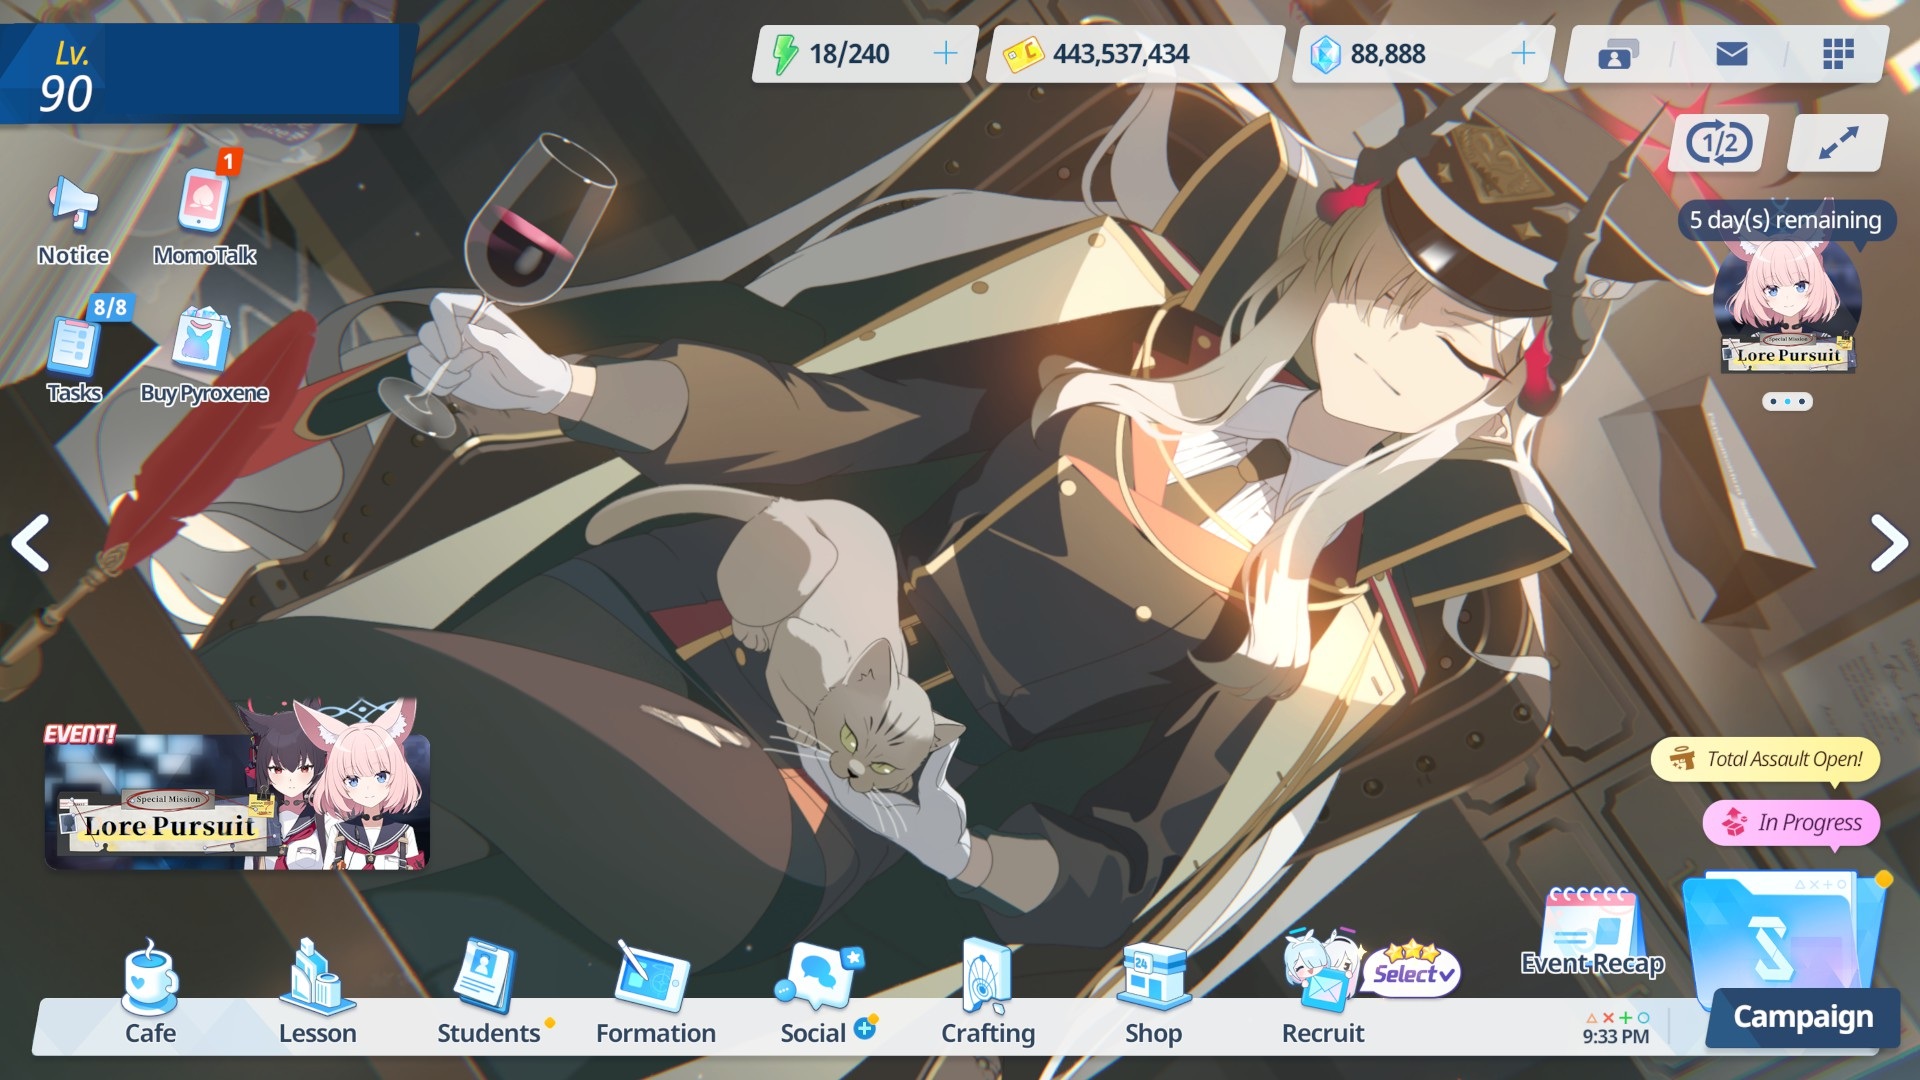Add energy with the plus button
This screenshot has height=1080, width=1920.
[945, 53]
